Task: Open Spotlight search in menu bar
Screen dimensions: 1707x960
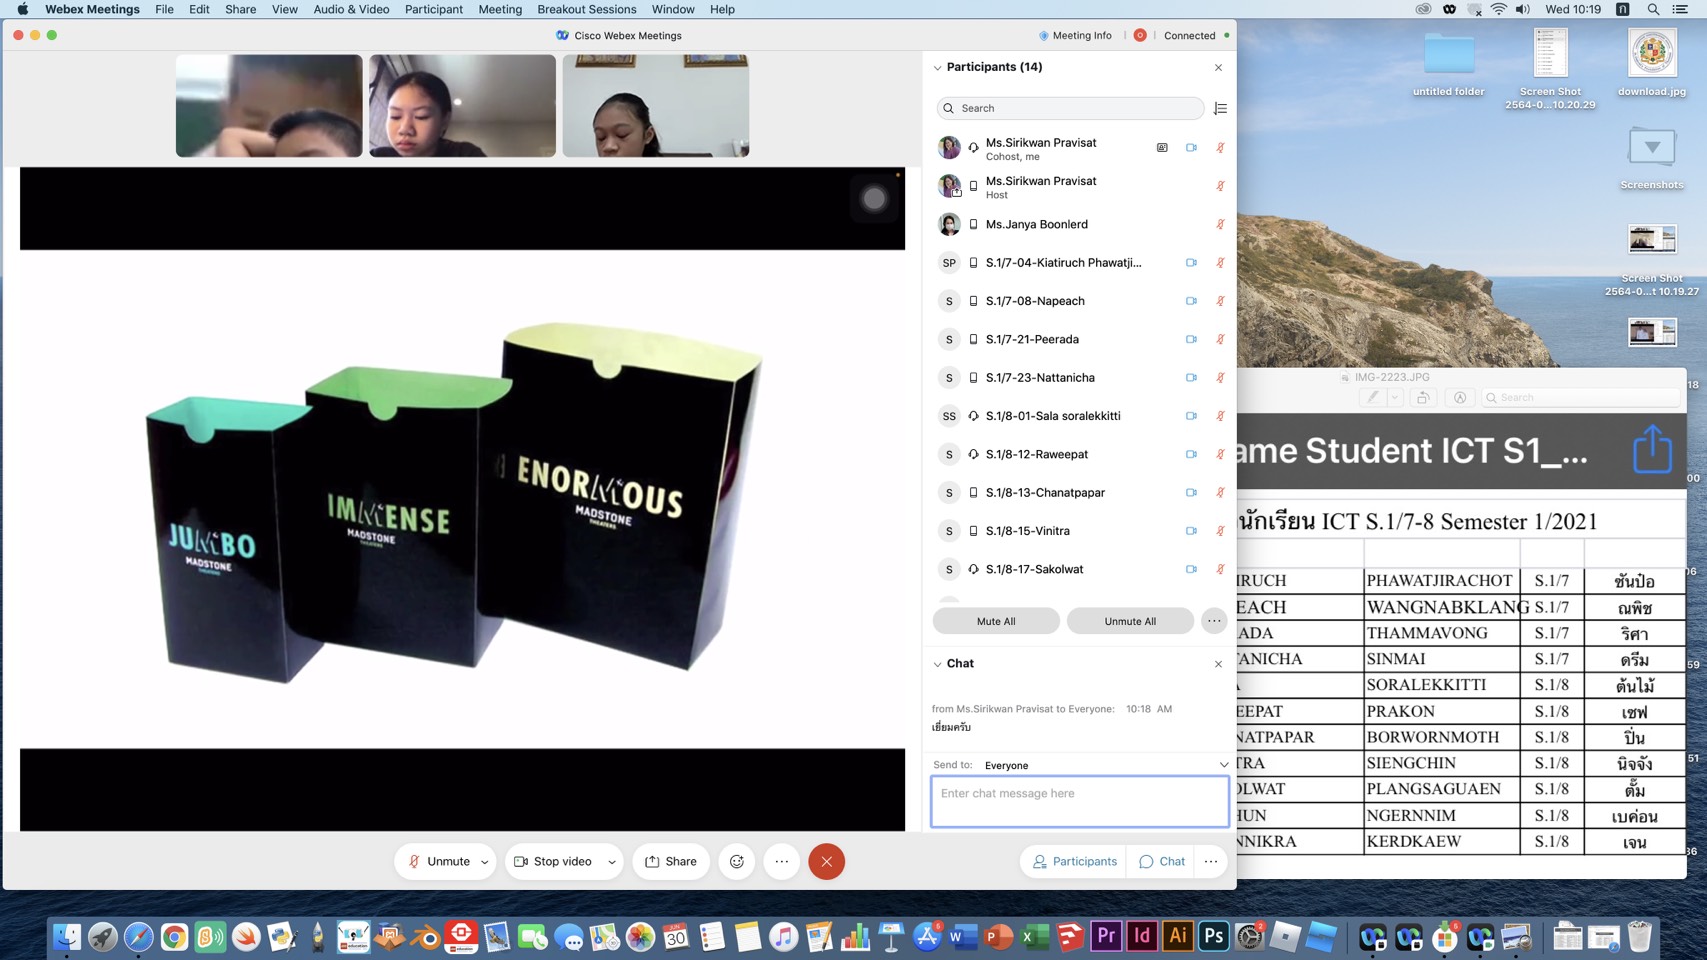Action: point(1653,9)
